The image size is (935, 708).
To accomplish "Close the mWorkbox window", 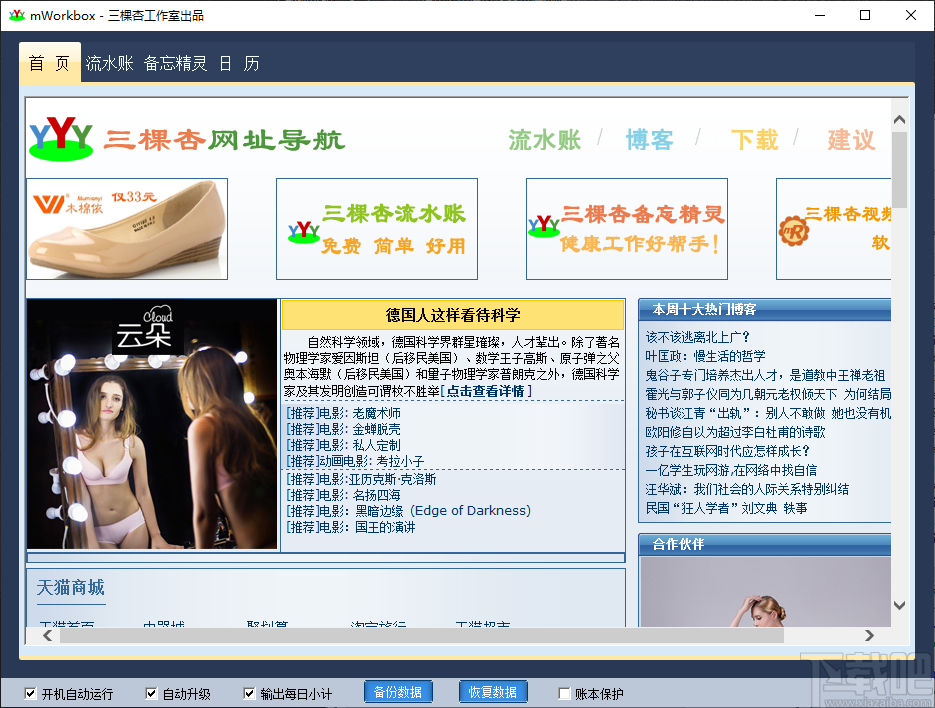I will point(911,15).
